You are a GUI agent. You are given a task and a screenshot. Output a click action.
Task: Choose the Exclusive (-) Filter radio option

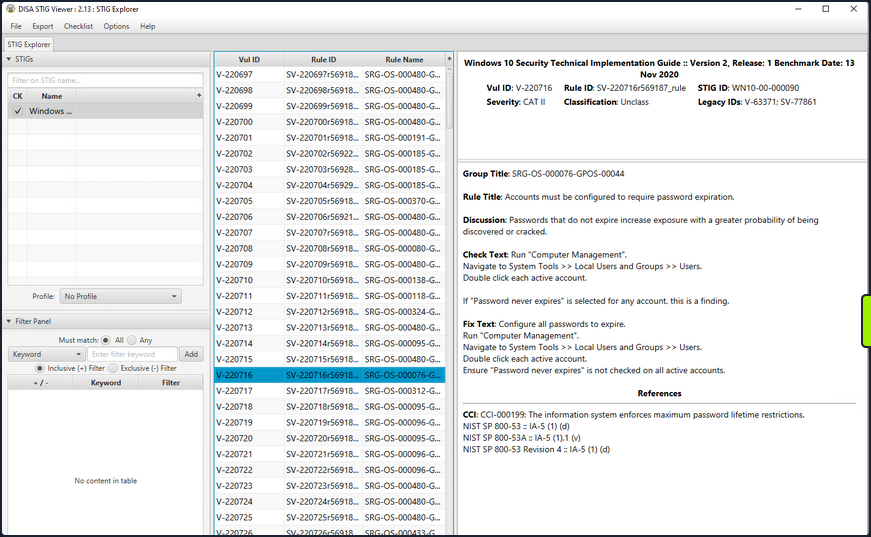point(113,368)
